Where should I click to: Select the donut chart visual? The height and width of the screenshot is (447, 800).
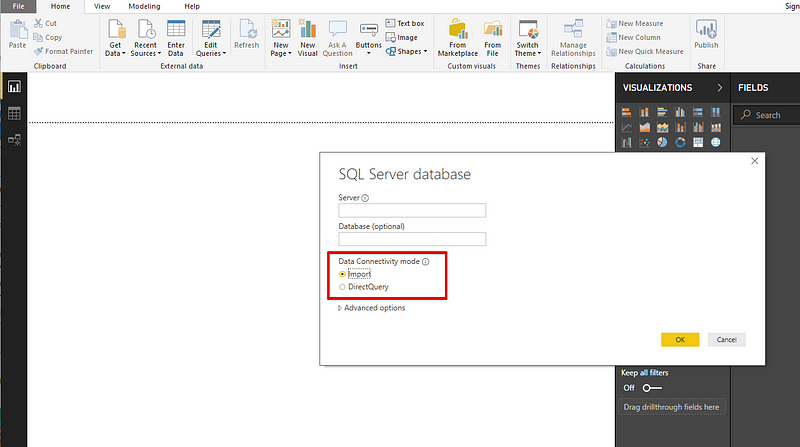(x=680, y=142)
